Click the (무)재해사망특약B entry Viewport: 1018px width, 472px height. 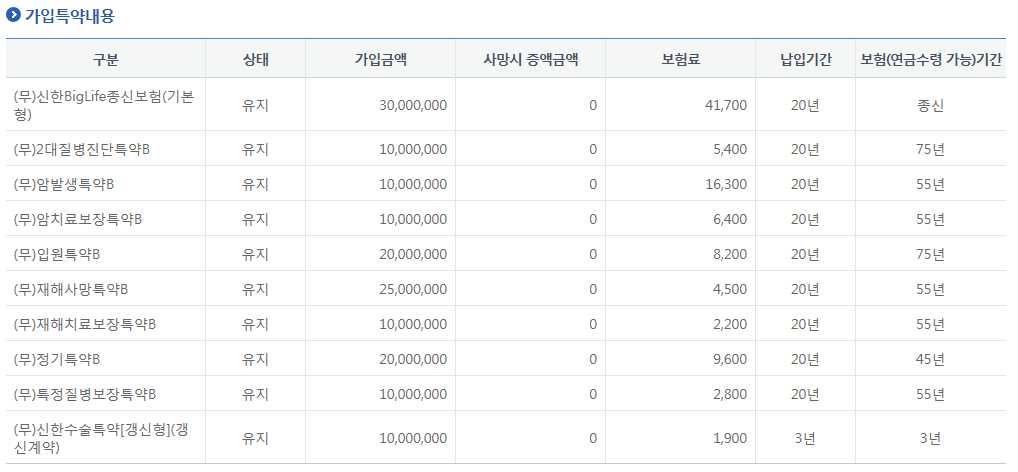click(71, 289)
